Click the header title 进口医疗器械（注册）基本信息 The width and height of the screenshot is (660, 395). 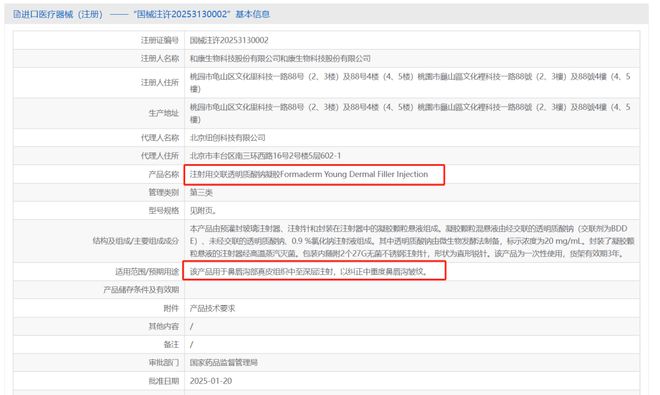point(145,14)
